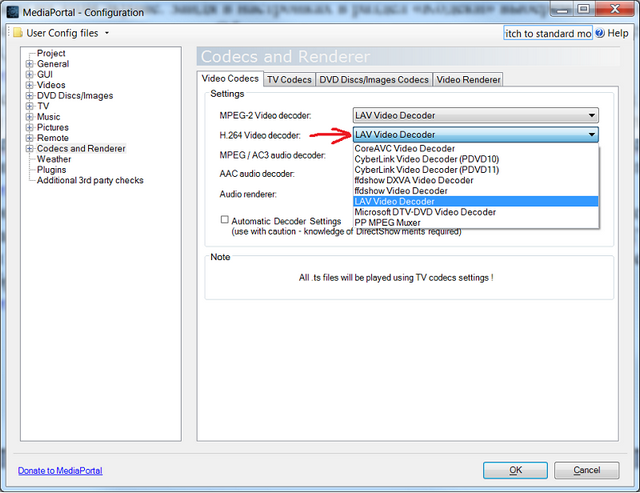
Task: Switch to the Video Codecs tab
Action: 230,78
